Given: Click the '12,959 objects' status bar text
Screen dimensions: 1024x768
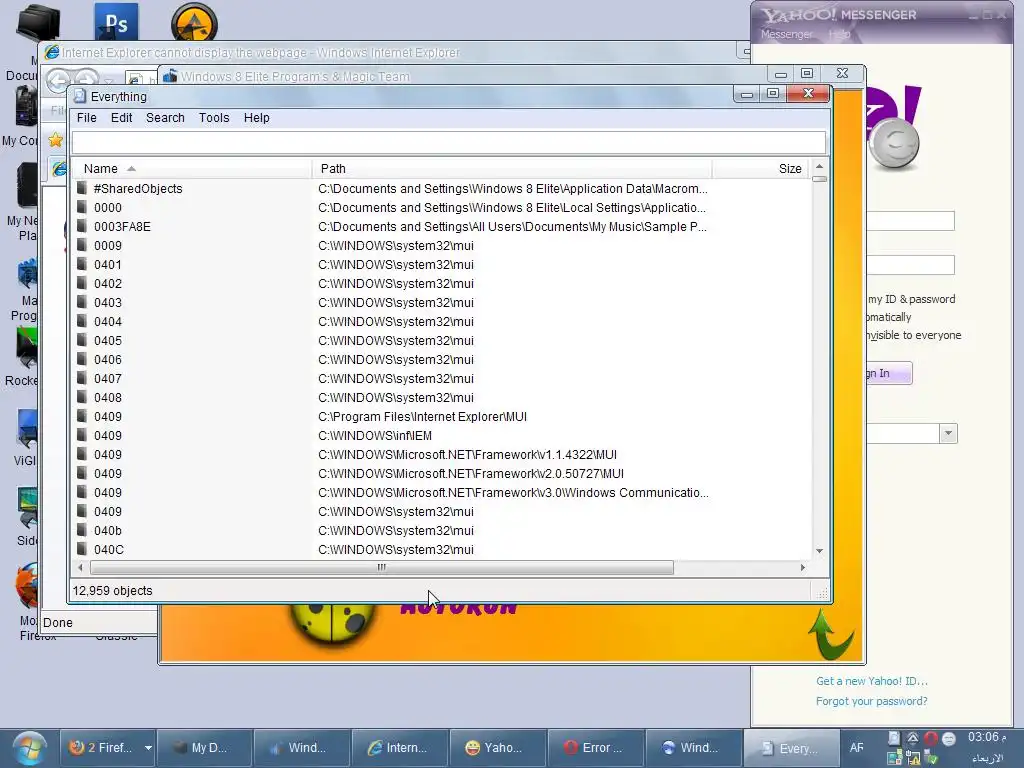Looking at the screenshot, I should click(112, 590).
